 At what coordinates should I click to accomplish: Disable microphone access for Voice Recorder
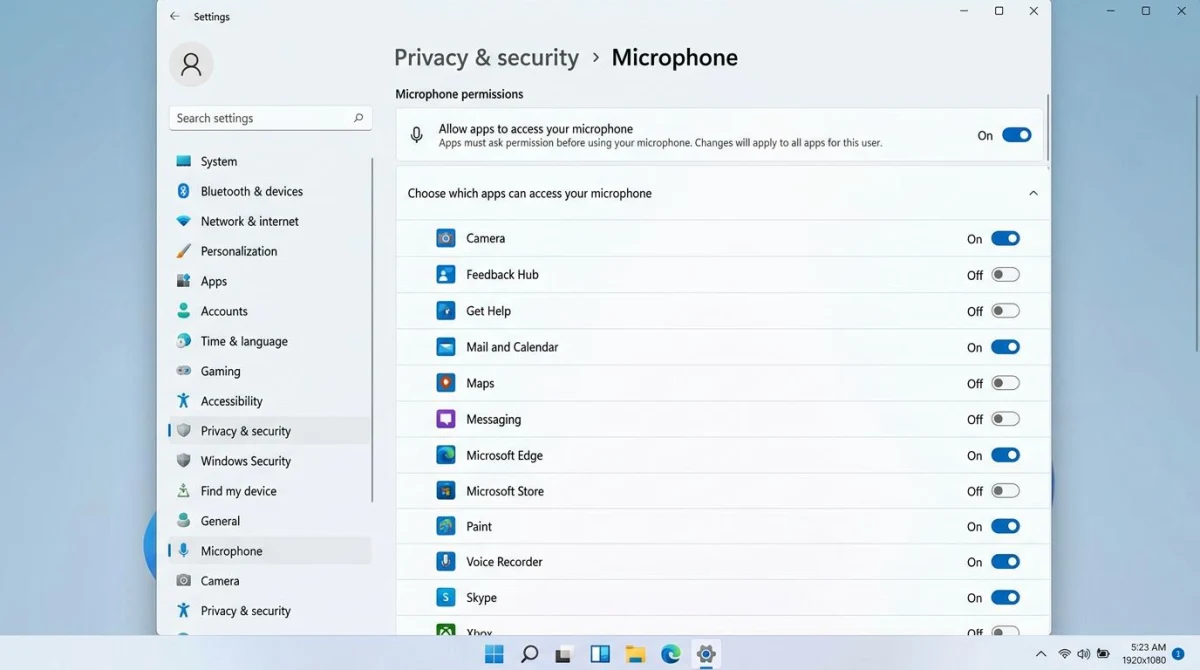(x=1005, y=562)
